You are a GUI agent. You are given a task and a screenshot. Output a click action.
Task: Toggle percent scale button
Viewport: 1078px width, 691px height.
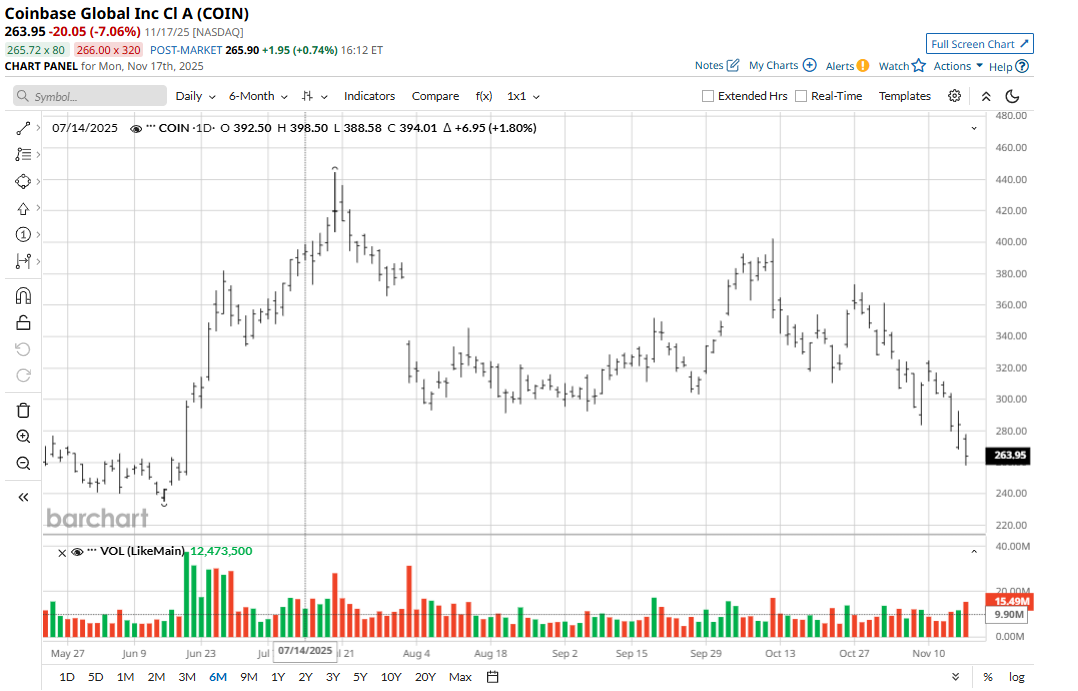[988, 677]
